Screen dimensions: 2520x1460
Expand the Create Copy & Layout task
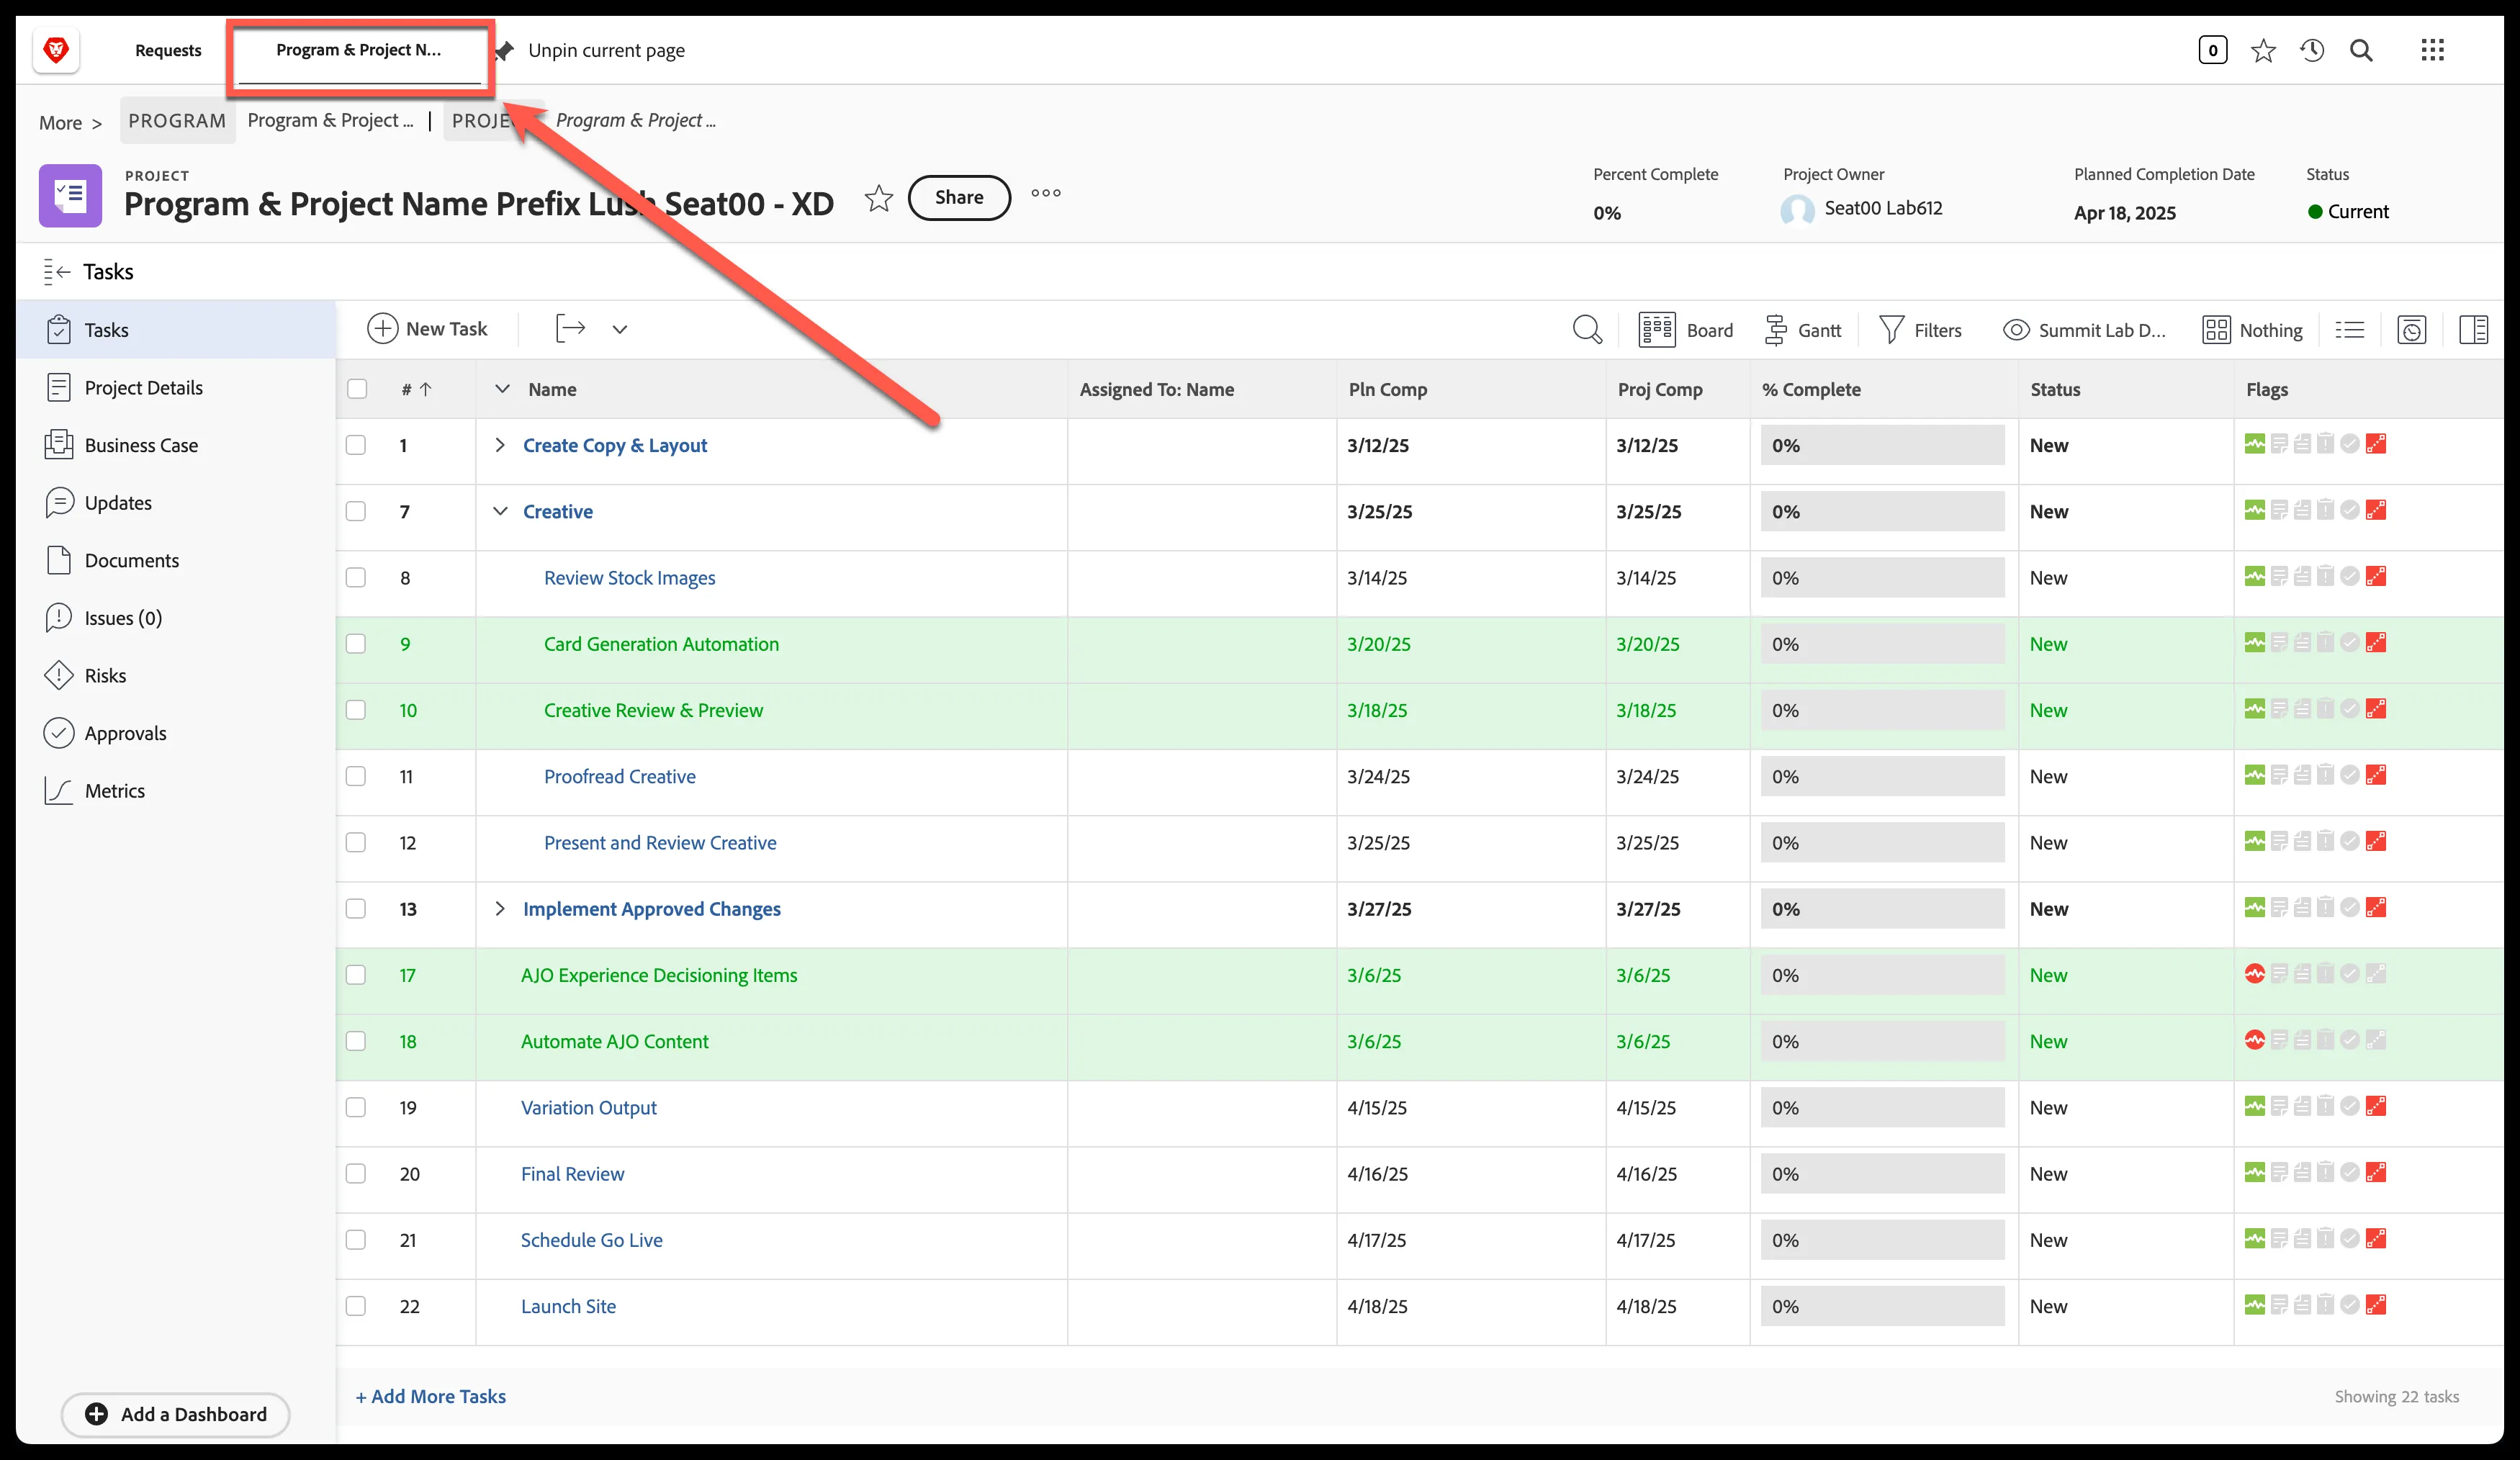(x=500, y=445)
